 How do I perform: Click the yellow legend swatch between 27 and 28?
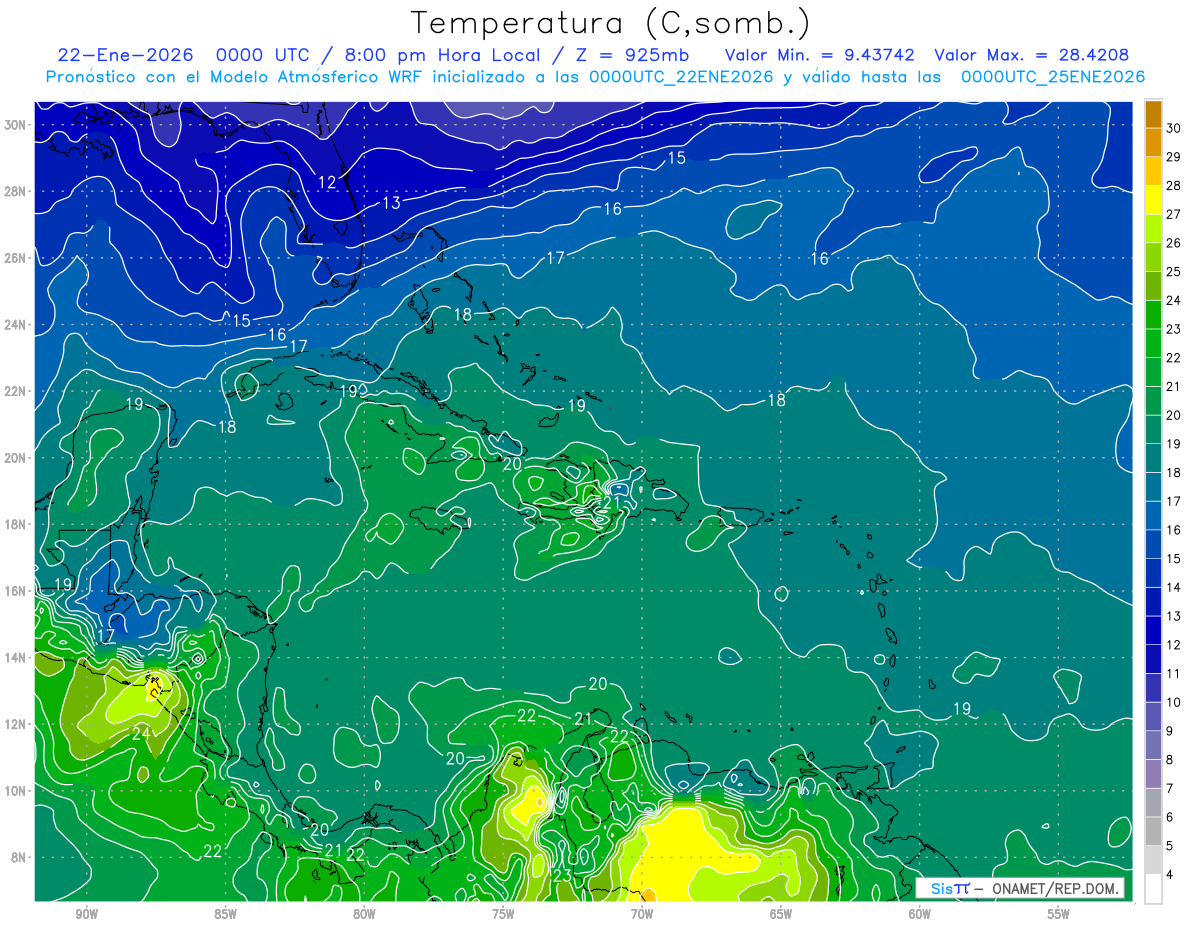(x=1153, y=200)
